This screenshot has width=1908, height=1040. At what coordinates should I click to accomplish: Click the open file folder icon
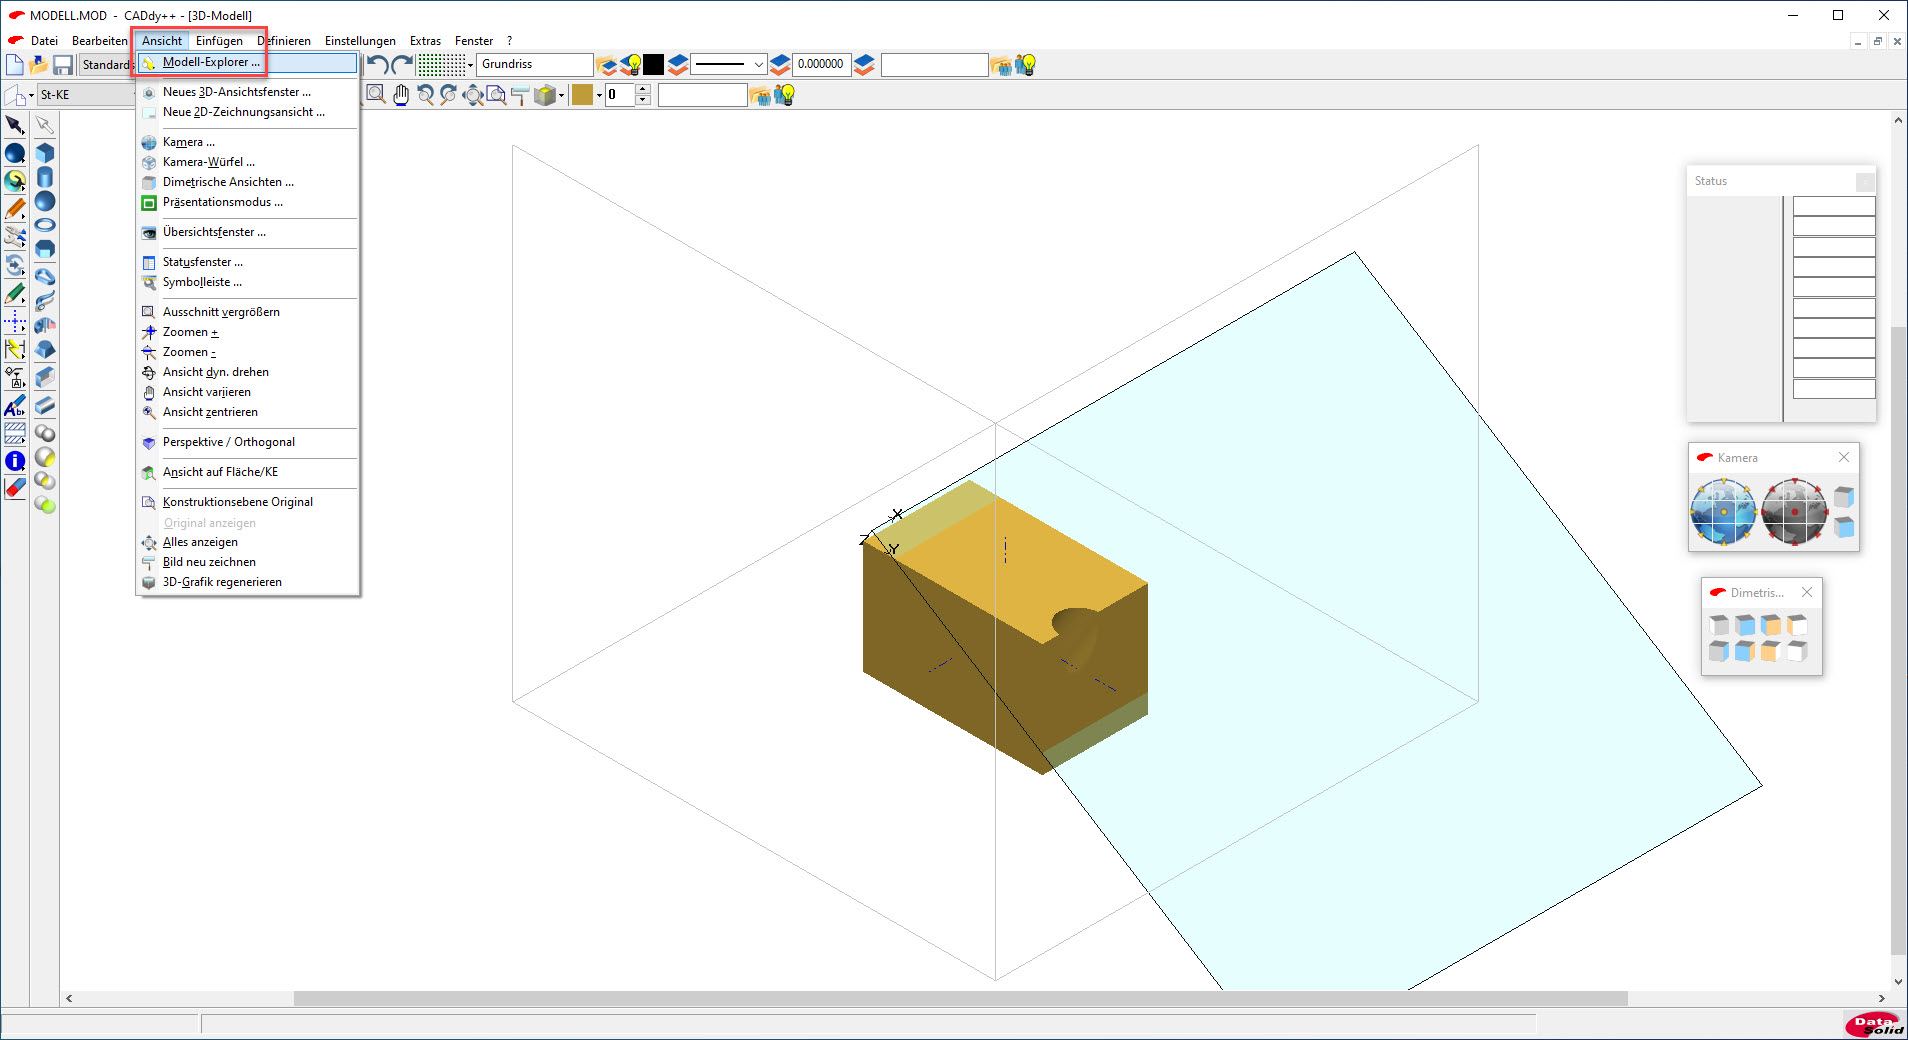click(x=39, y=65)
